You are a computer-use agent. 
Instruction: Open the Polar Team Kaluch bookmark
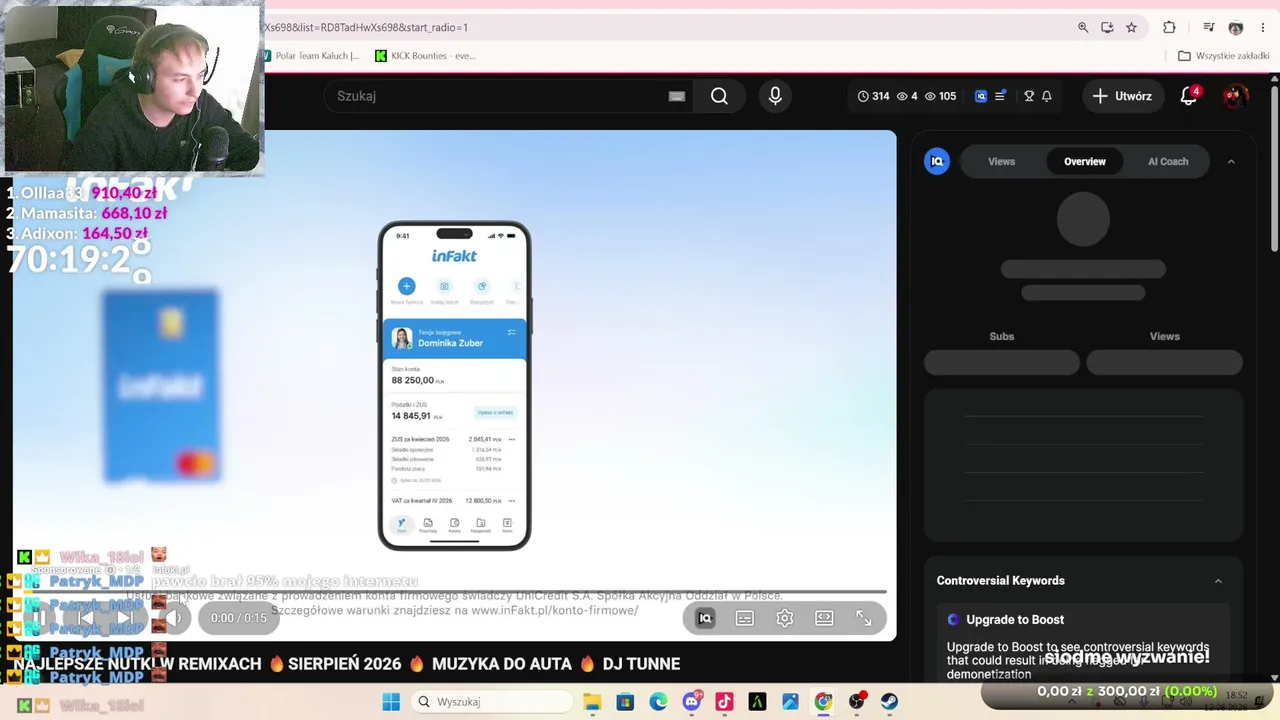(310, 56)
